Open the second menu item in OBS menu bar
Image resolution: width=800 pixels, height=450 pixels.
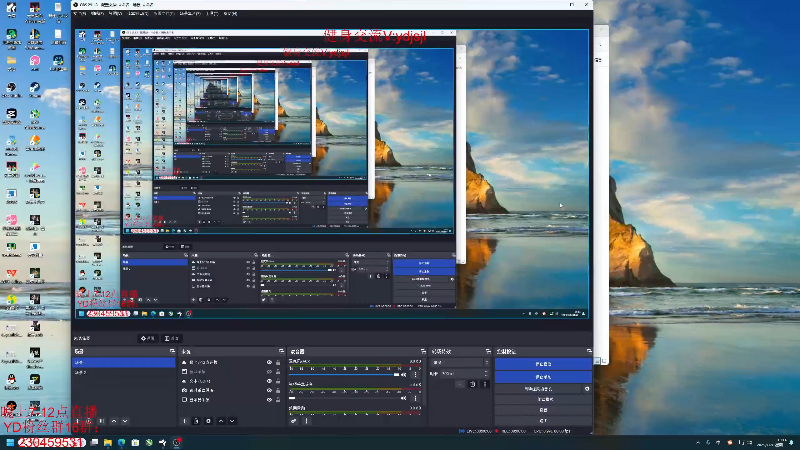pyautogui.click(x=97, y=14)
